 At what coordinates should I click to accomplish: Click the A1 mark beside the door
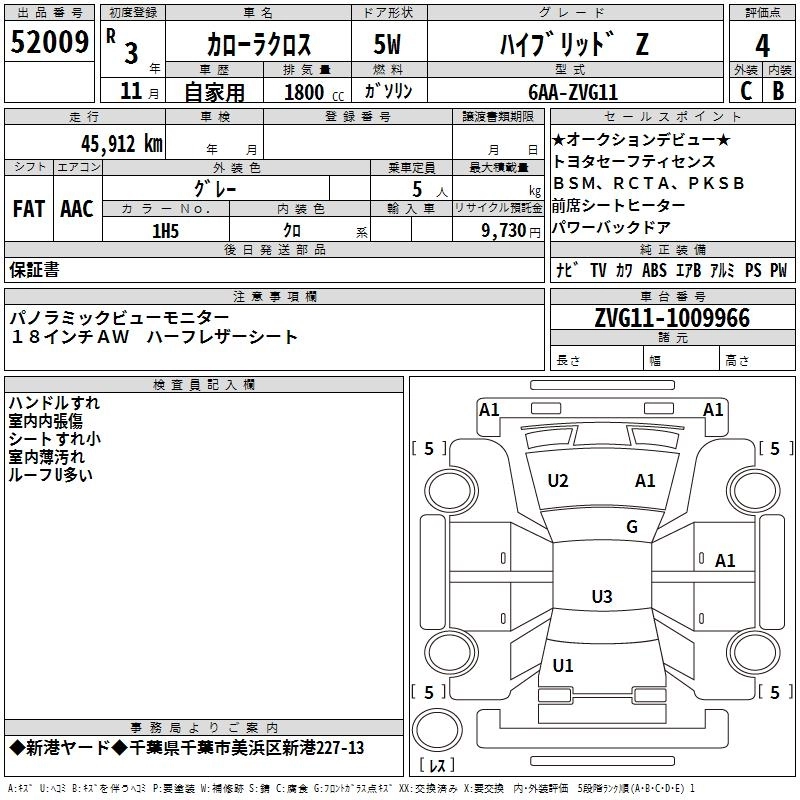tap(724, 561)
